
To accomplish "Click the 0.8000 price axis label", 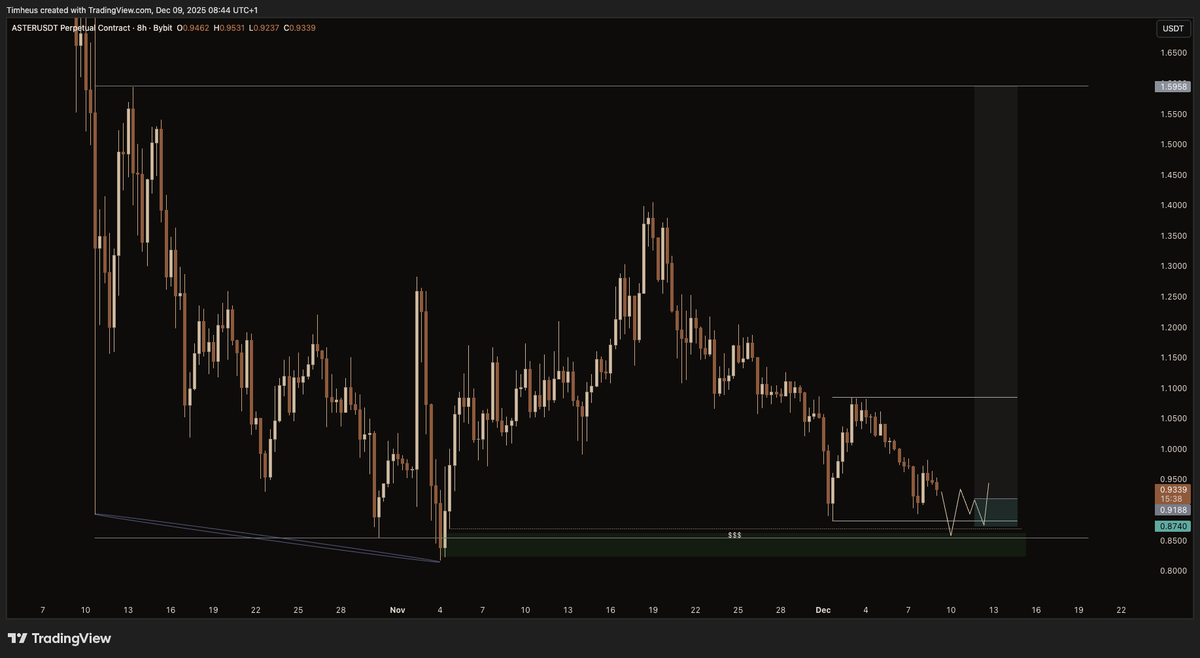I will [1174, 571].
